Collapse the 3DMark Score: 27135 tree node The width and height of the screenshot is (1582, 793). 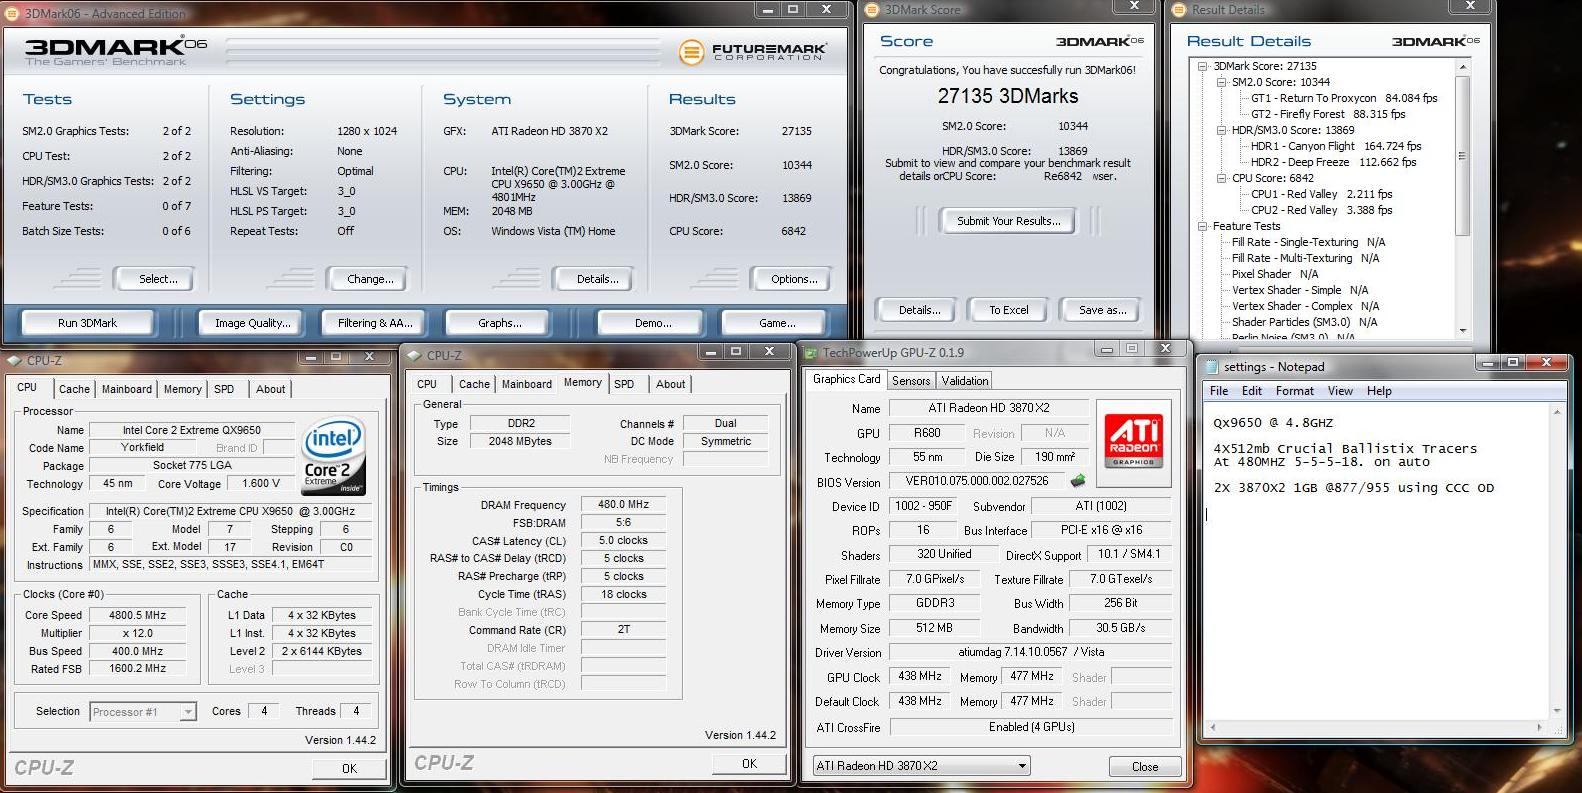pyautogui.click(x=1203, y=66)
